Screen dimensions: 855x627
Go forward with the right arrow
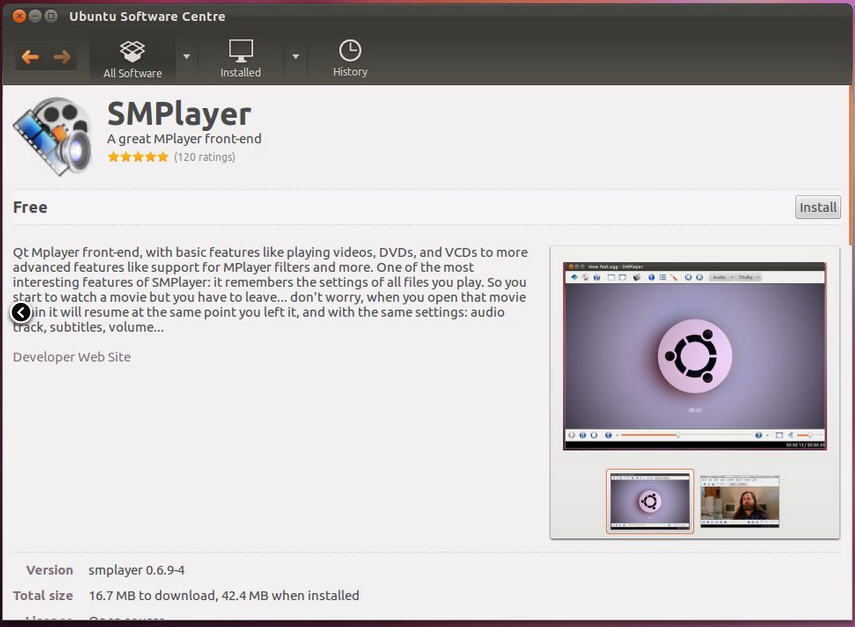coord(62,57)
